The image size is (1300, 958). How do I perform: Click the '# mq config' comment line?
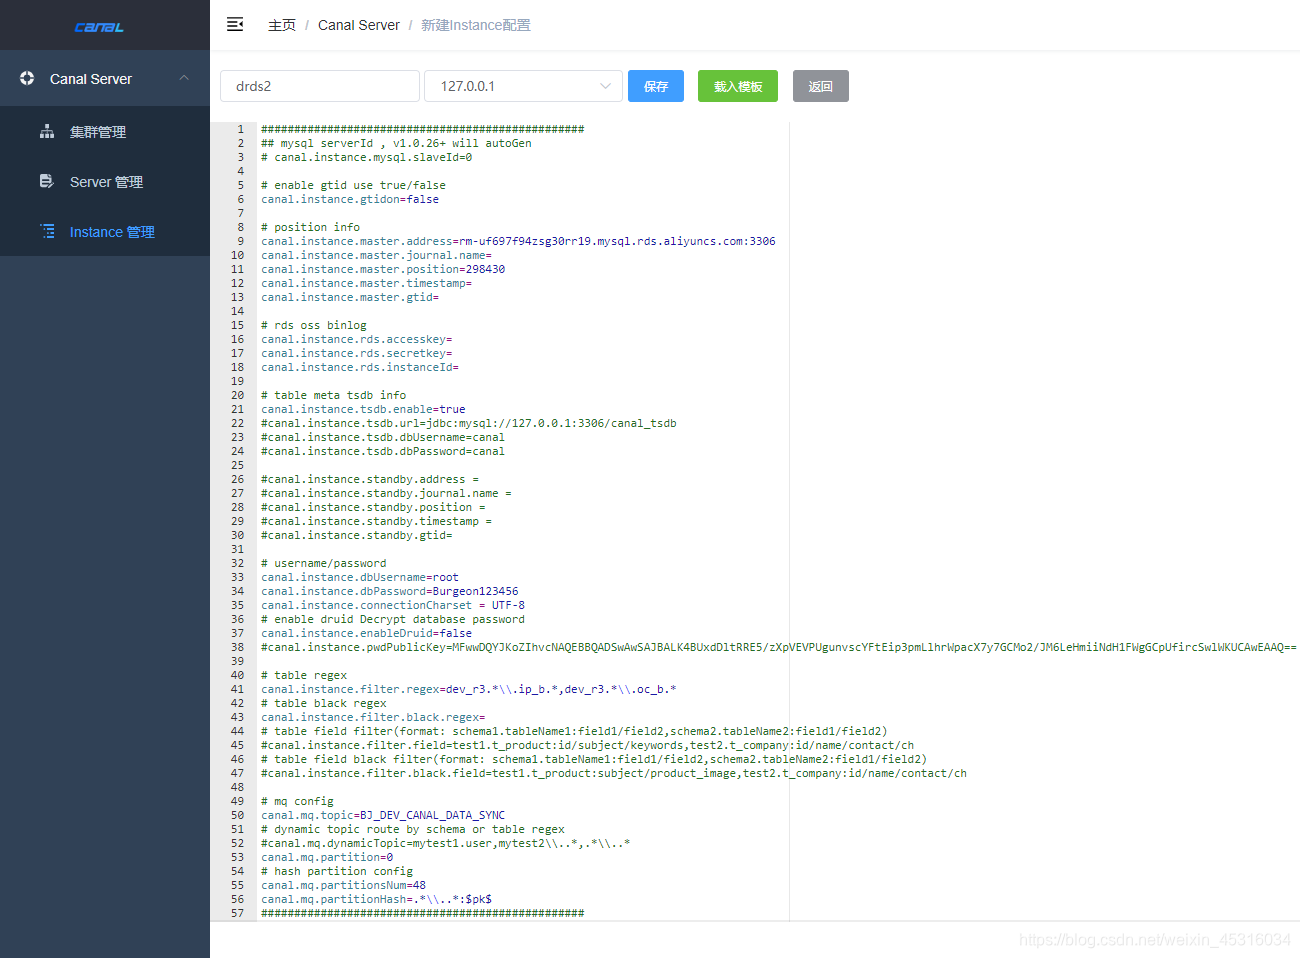(x=297, y=801)
